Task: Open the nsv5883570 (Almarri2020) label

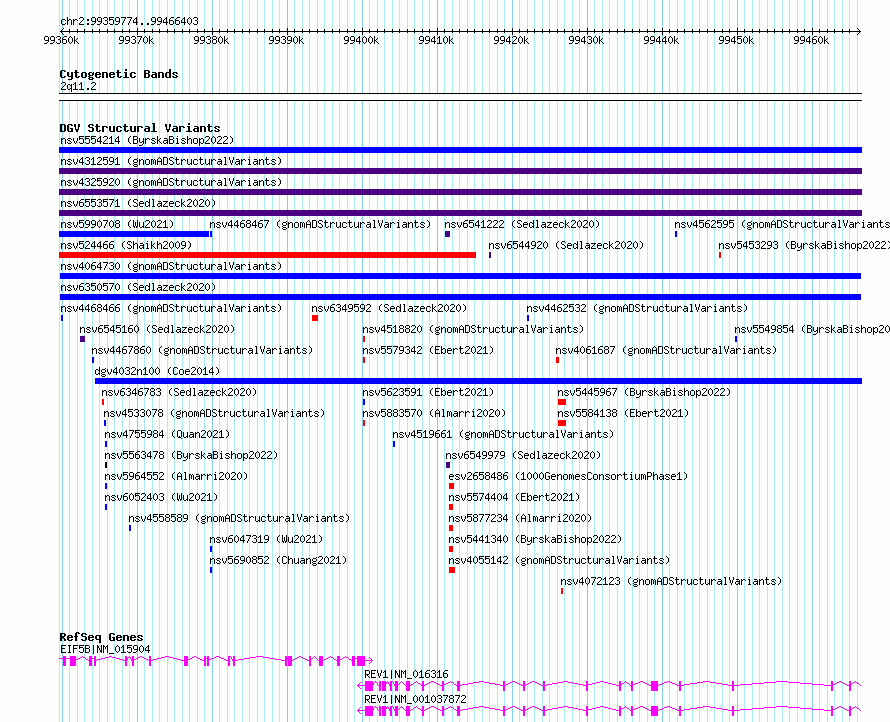Action: (434, 413)
